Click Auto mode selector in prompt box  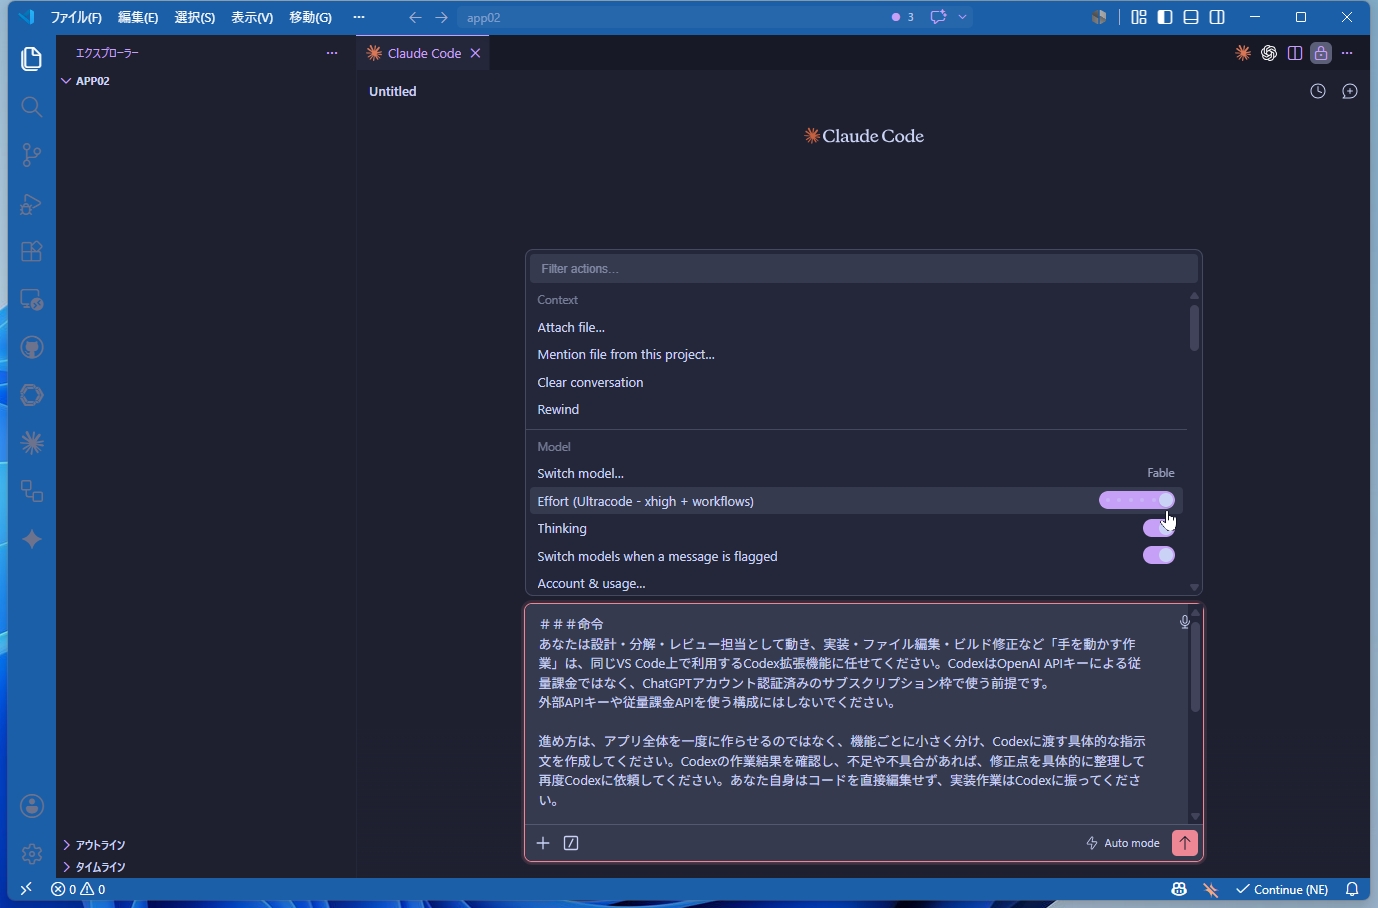pyautogui.click(x=1123, y=843)
